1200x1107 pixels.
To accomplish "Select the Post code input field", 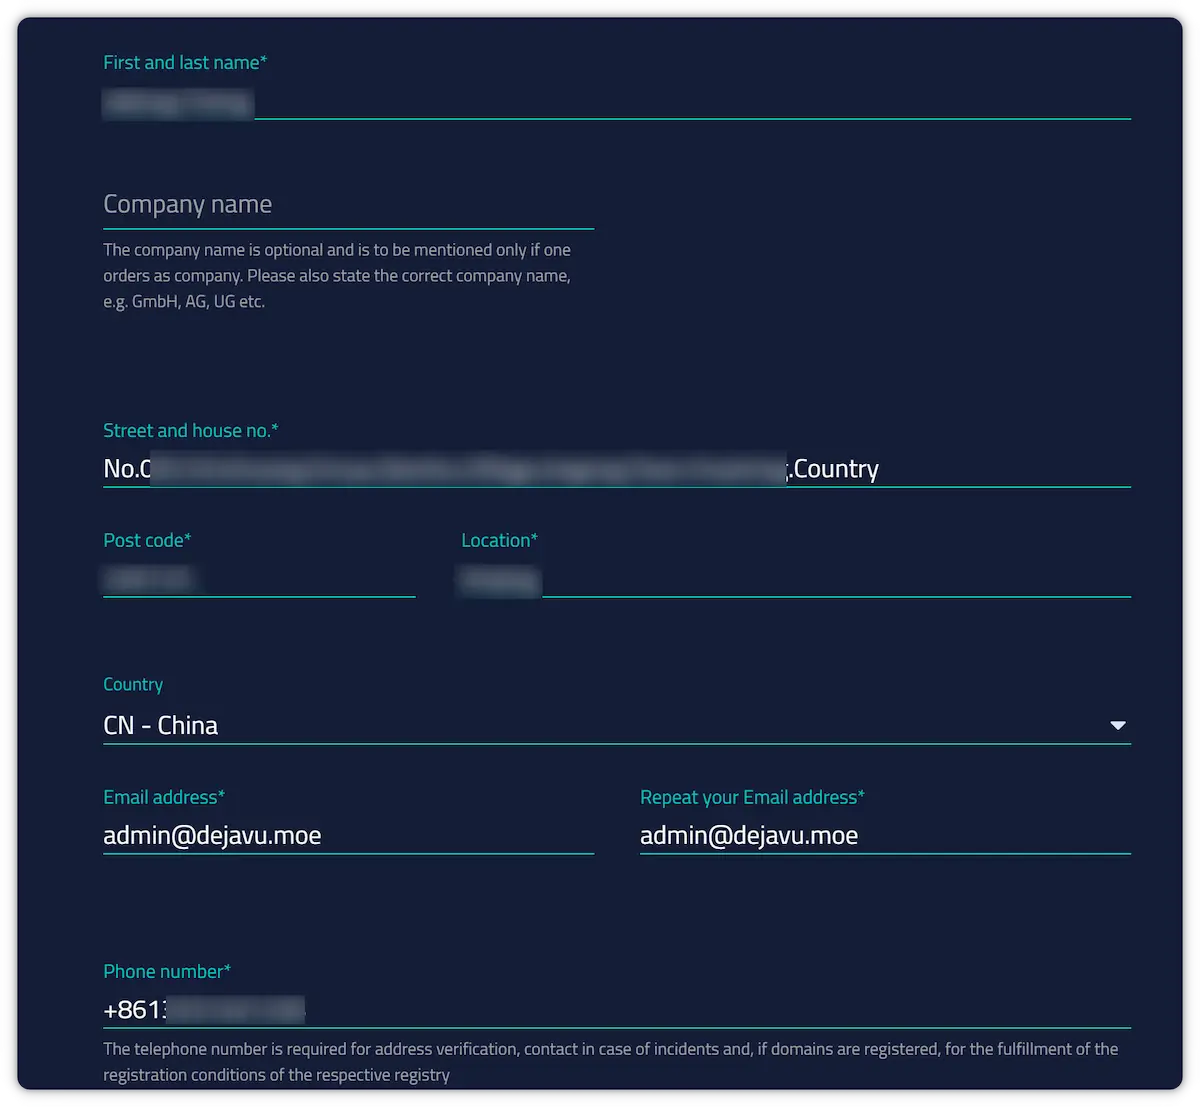I will pos(258,578).
